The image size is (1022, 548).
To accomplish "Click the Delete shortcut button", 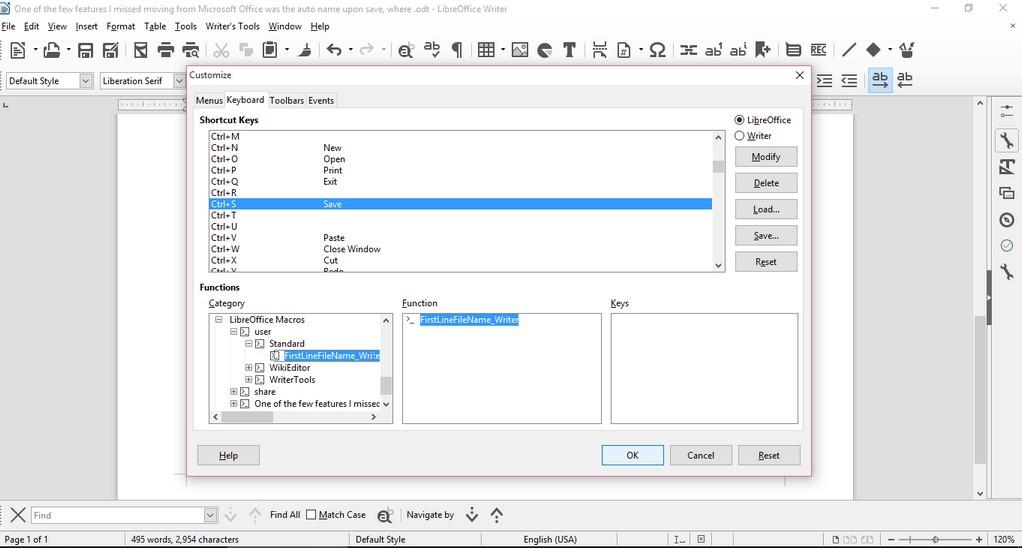I will tap(766, 183).
